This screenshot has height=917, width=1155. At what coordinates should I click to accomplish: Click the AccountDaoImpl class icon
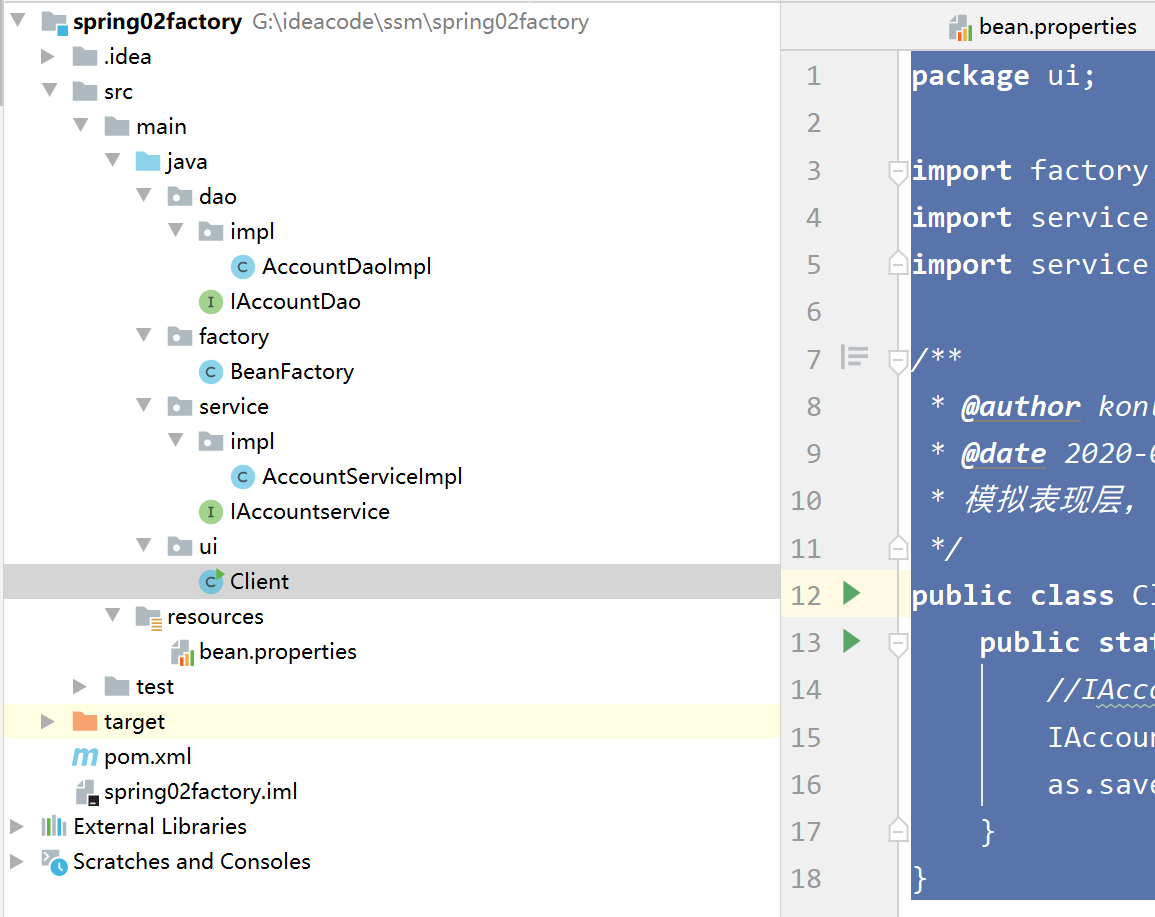242,267
